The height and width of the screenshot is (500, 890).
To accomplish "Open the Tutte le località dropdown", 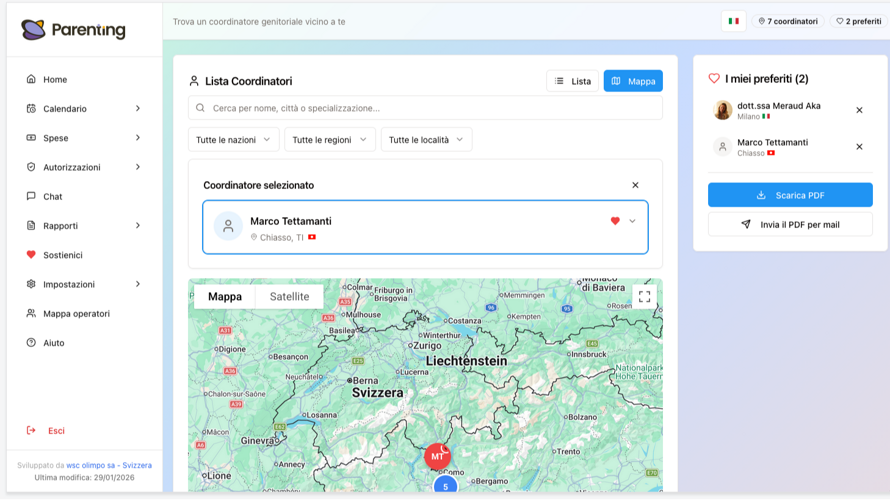I will tap(426, 140).
